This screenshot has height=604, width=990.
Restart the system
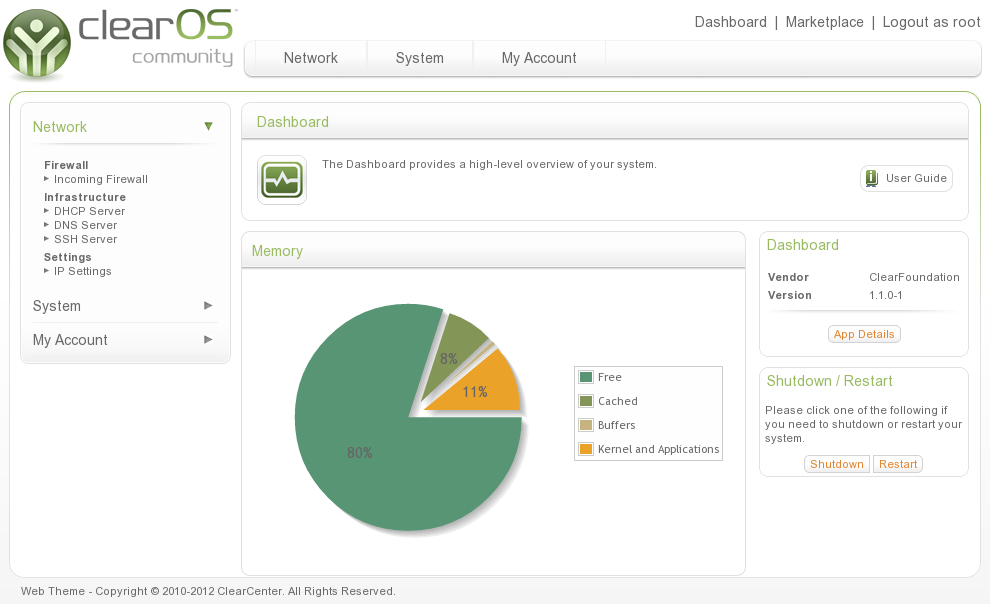click(897, 464)
